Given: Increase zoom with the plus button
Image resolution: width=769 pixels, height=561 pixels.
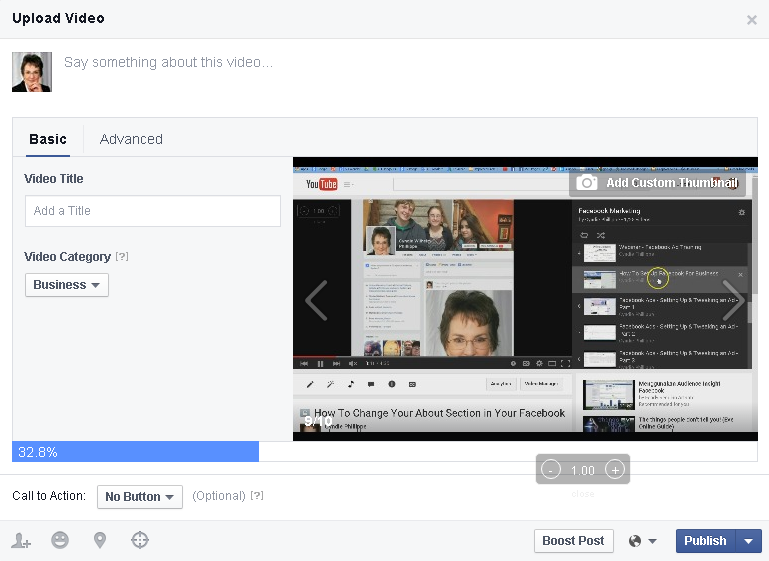Looking at the screenshot, I should click(615, 470).
